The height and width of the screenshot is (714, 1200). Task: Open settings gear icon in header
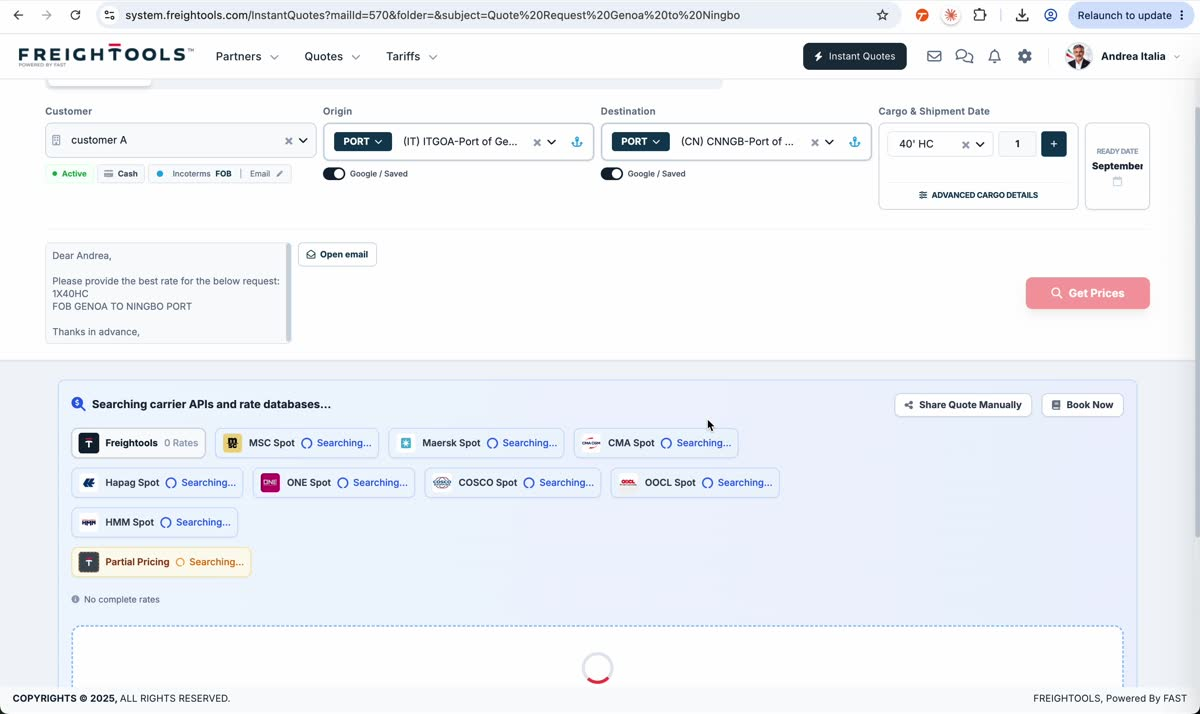tap(1025, 57)
